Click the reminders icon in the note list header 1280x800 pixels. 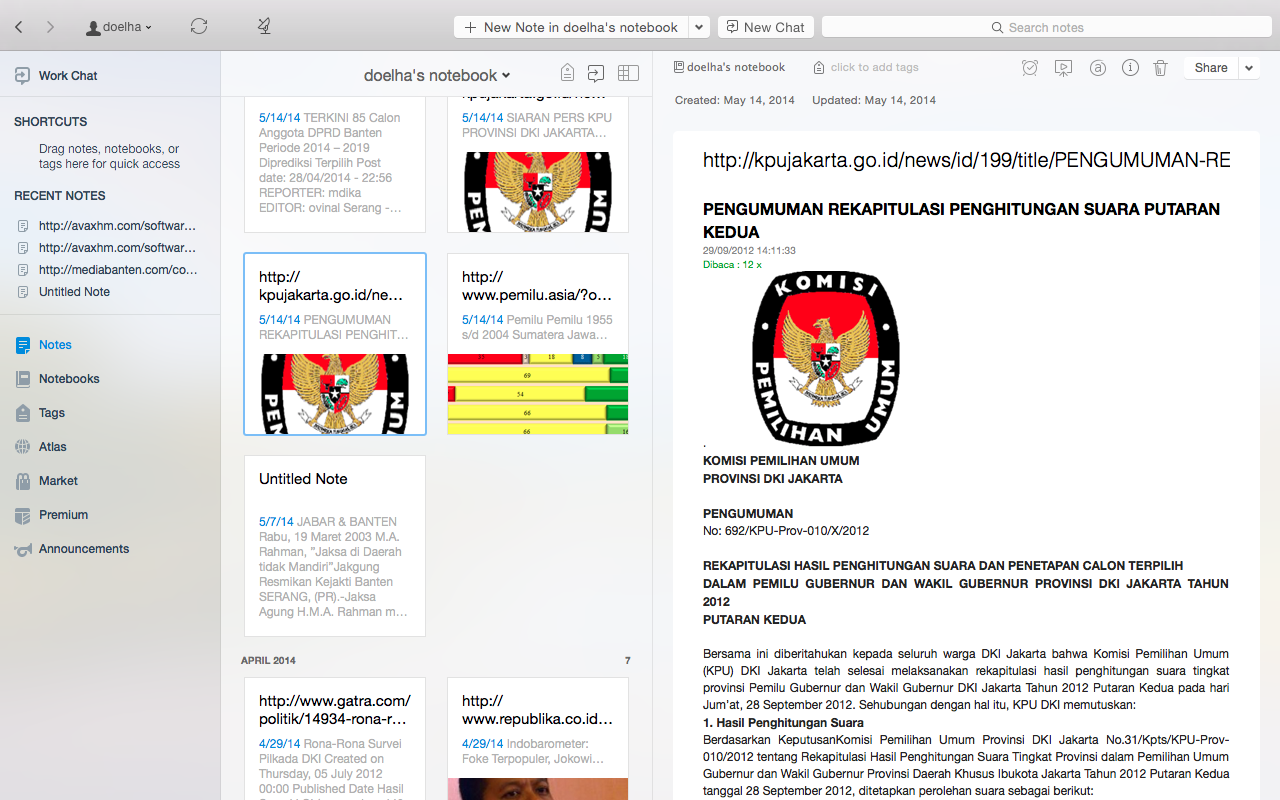(567, 73)
